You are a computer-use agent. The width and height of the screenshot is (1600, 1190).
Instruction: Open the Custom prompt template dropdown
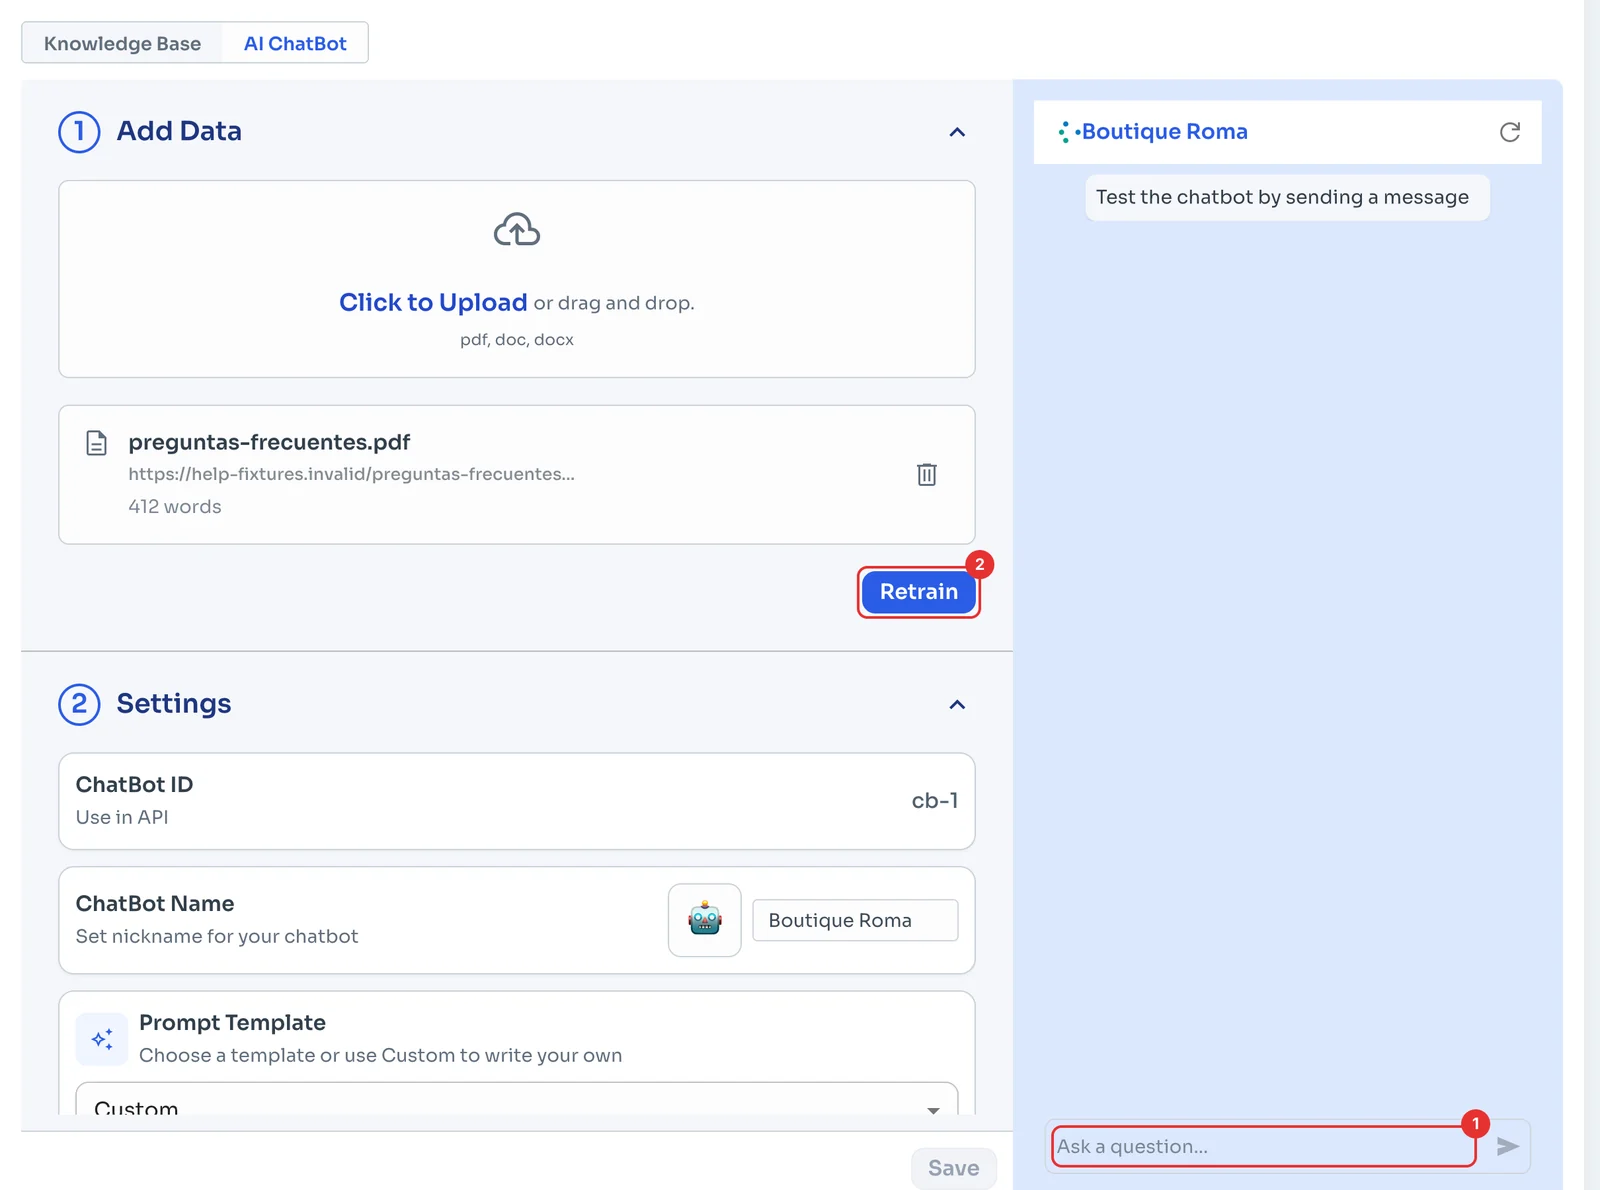click(517, 1100)
